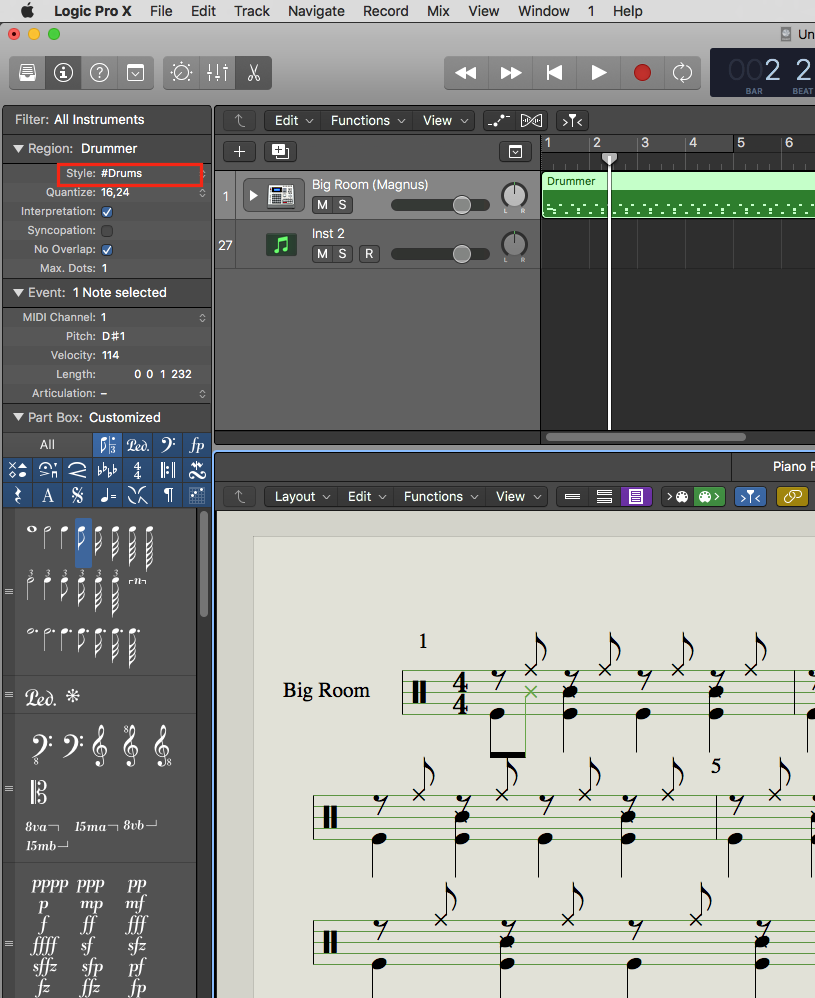The height and width of the screenshot is (998, 815).
Task: Open the Library panel
Action: pos(27,73)
